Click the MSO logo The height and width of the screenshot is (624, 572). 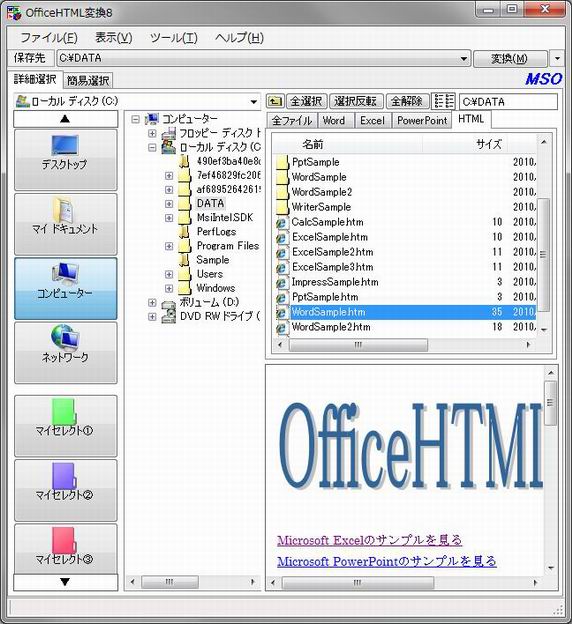pos(543,79)
